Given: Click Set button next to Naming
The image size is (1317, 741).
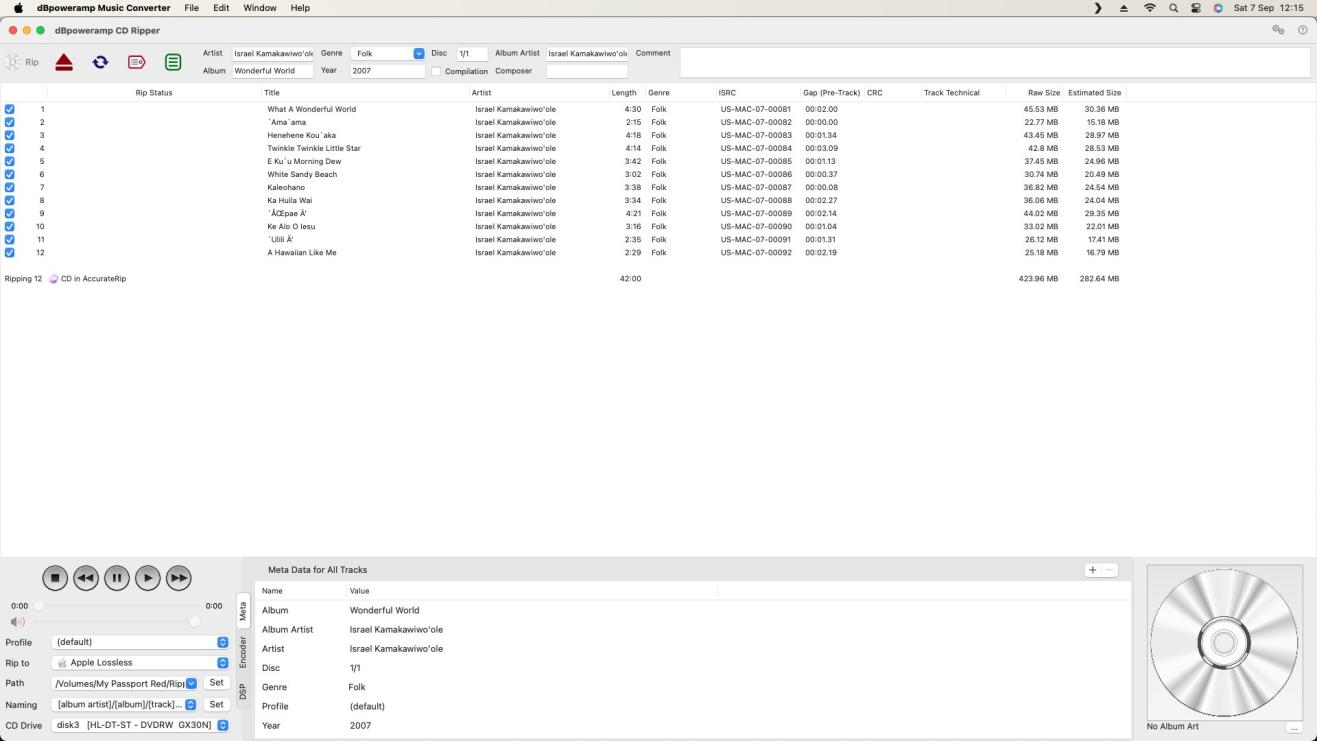Looking at the screenshot, I should click(216, 704).
